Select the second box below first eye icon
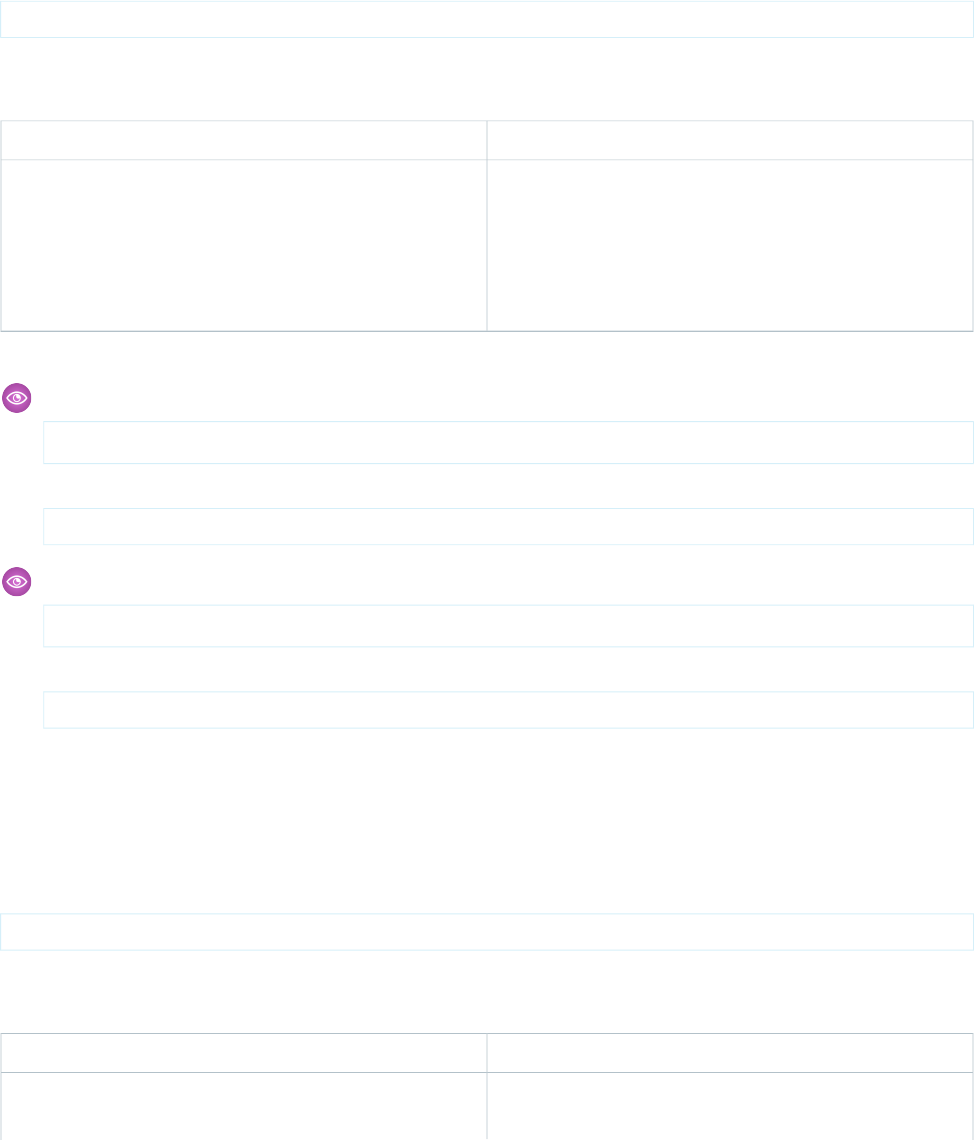This screenshot has height=1140, width=974. click(508, 526)
